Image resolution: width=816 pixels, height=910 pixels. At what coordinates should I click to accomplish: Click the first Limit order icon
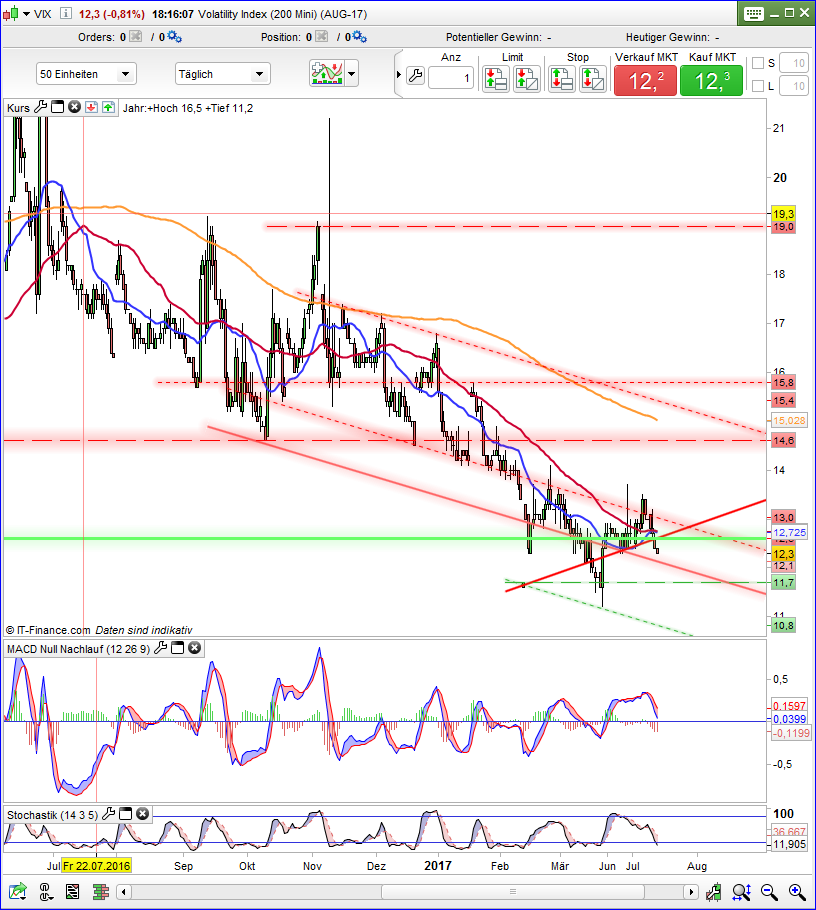tap(496, 79)
